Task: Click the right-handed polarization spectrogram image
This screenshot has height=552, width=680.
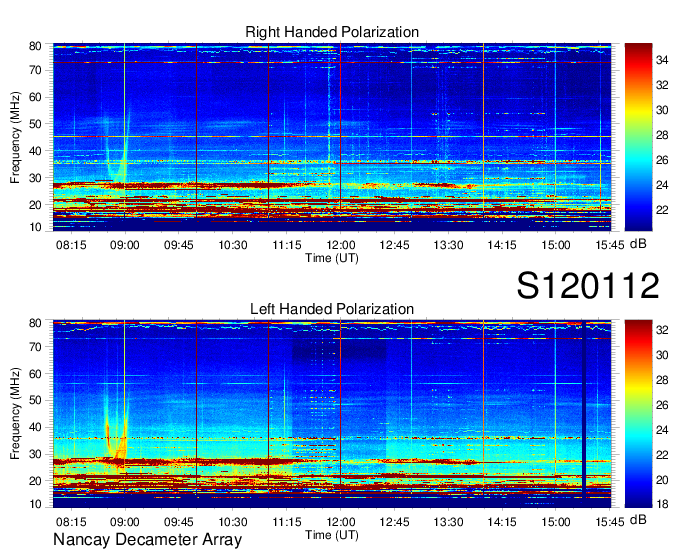Action: pos(332,137)
